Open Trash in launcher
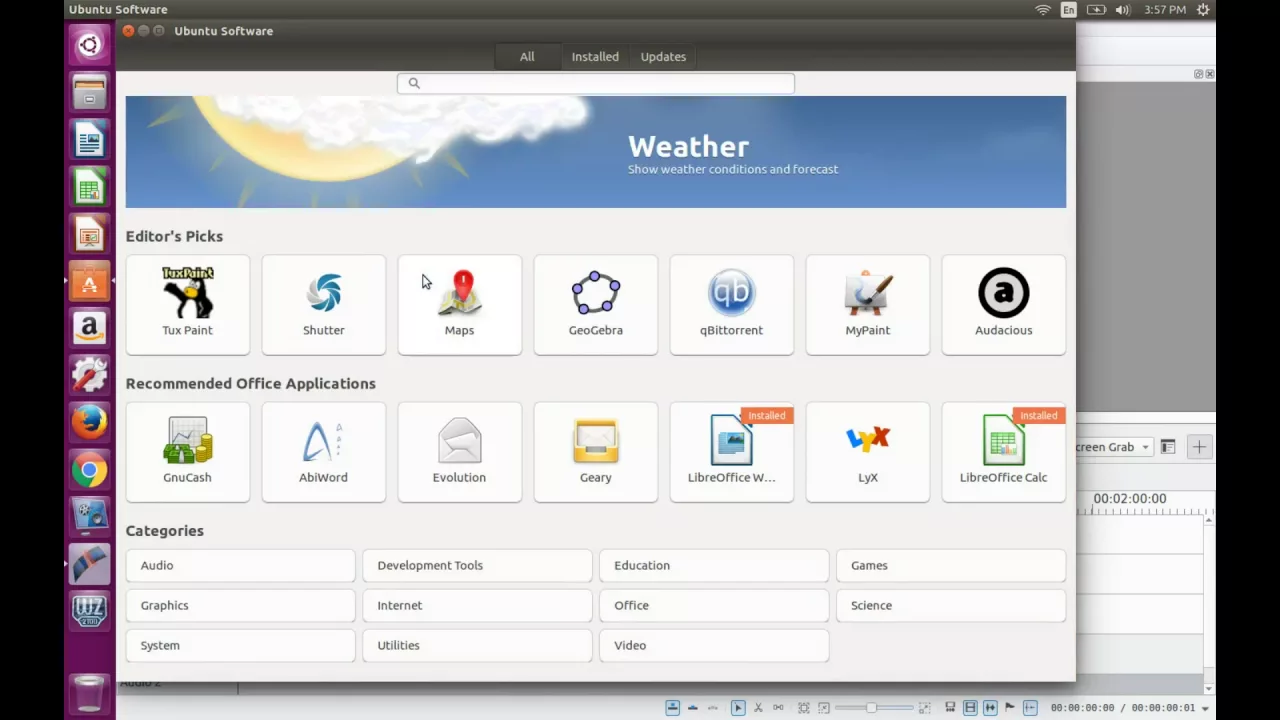The width and height of the screenshot is (1280, 720). (89, 692)
